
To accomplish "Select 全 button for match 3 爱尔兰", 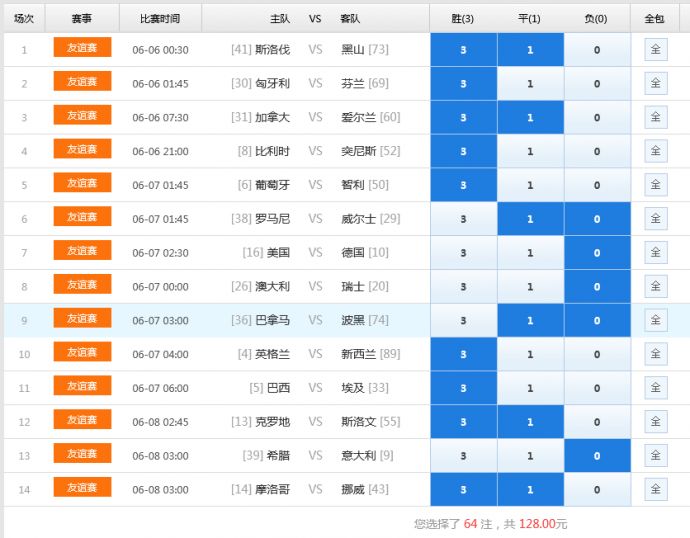I will (x=656, y=117).
